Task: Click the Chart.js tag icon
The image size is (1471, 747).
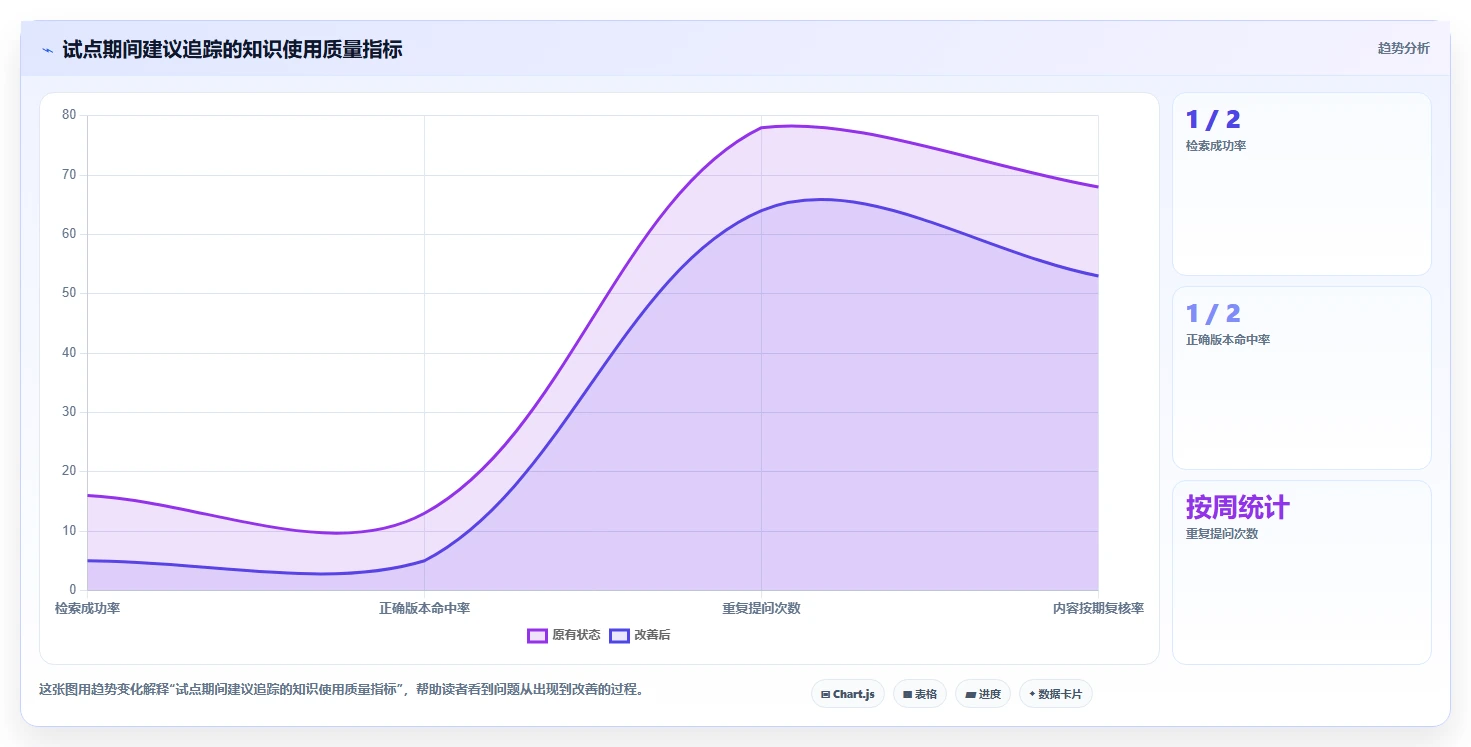Action: coord(825,694)
